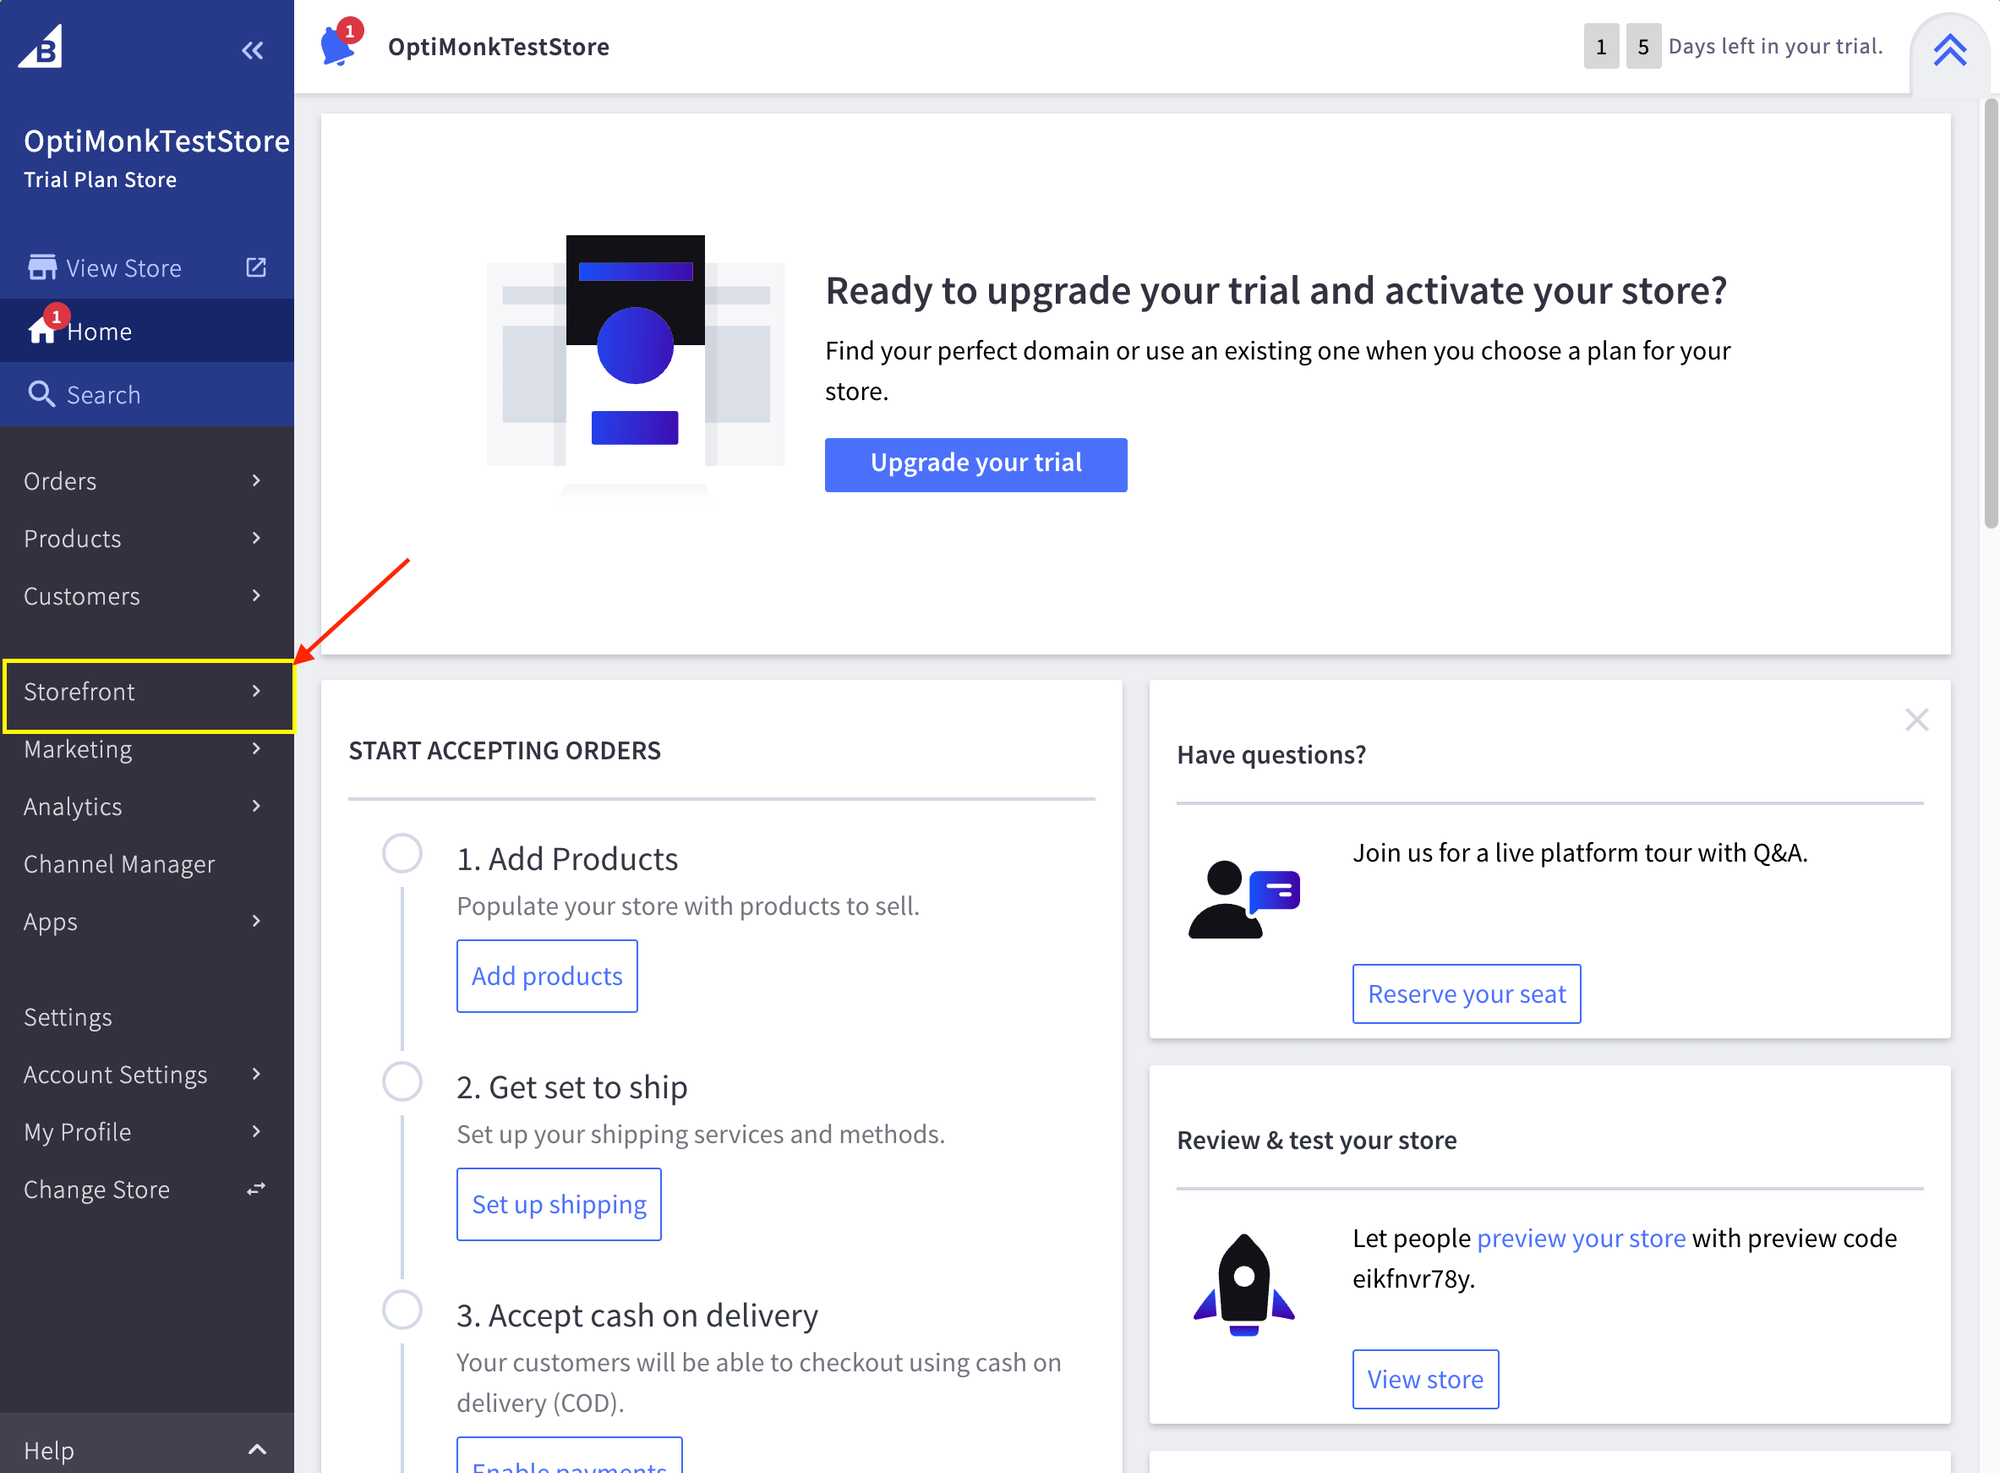Viewport: 2000px width, 1473px height.
Task: Open the Storefront menu item
Action: tap(147, 691)
